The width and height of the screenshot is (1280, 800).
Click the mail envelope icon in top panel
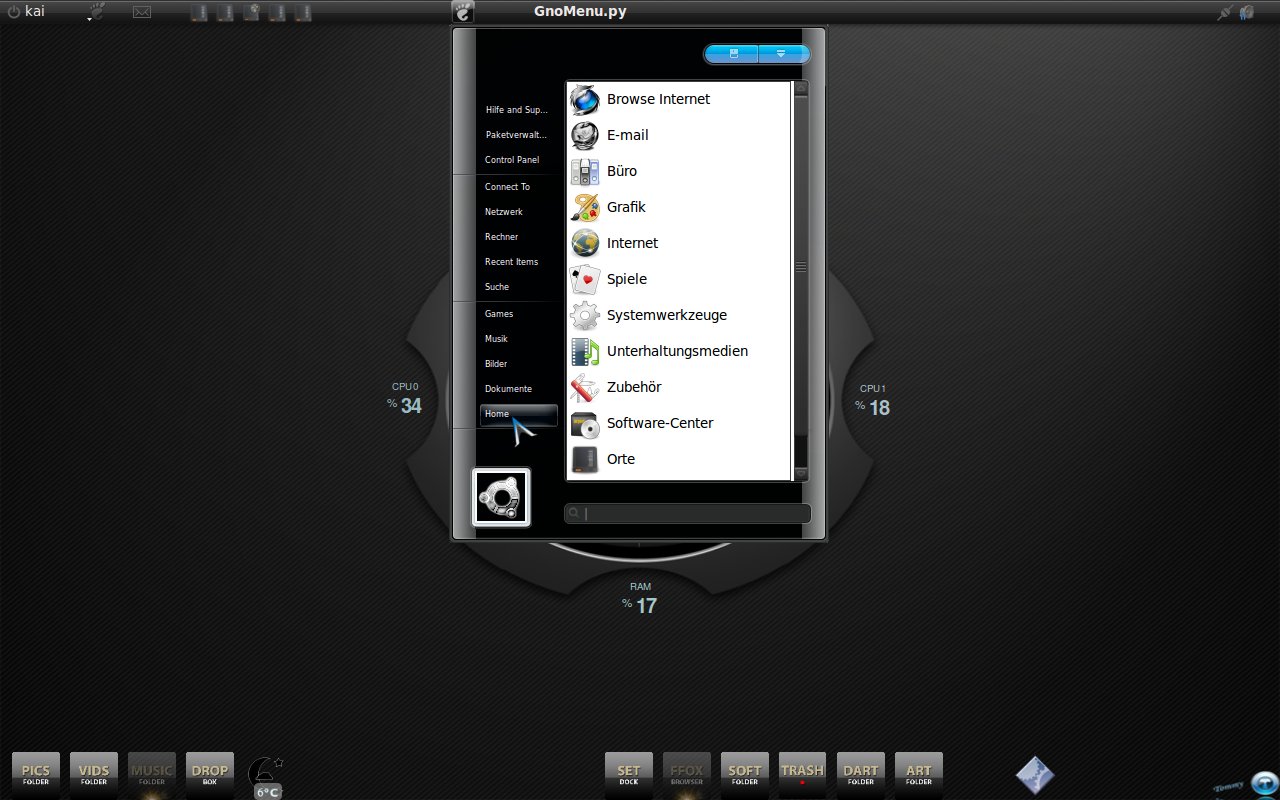[x=142, y=12]
